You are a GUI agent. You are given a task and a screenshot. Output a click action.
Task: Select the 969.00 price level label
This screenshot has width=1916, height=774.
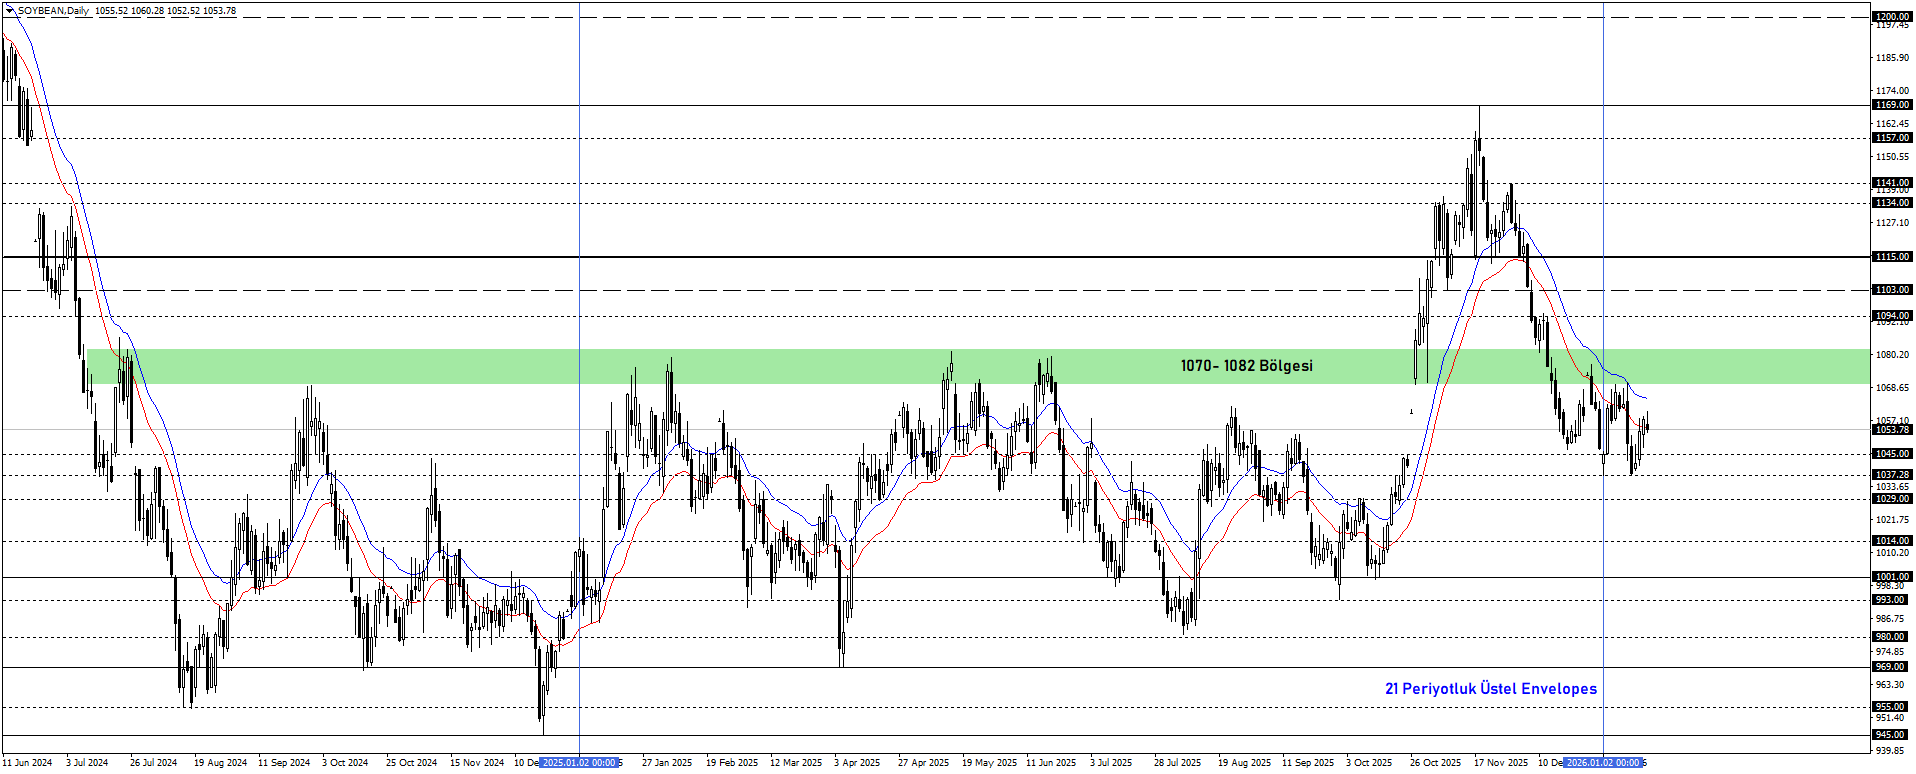click(x=1891, y=667)
